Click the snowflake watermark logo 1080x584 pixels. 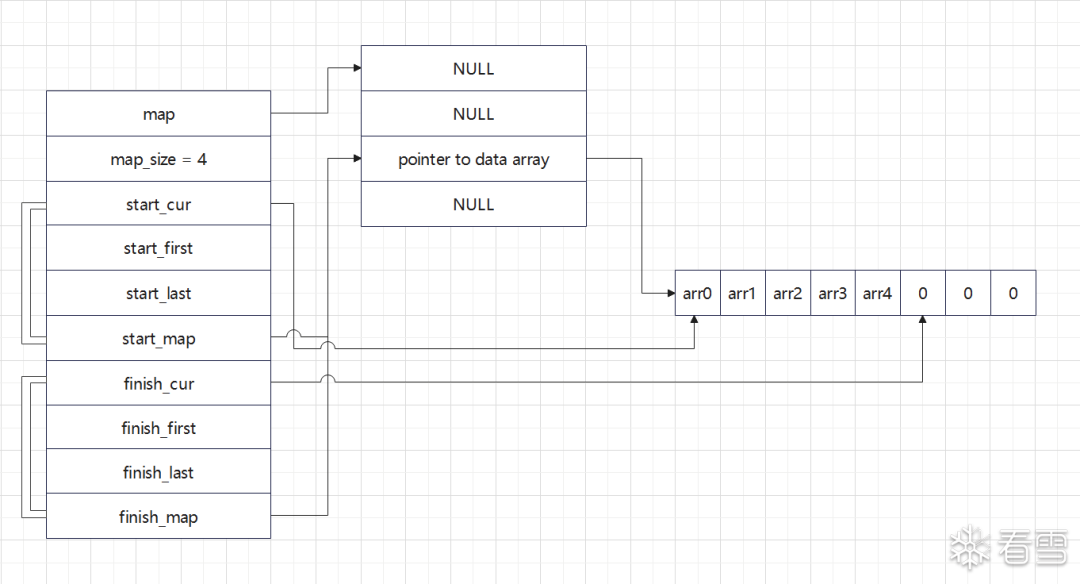(970, 548)
